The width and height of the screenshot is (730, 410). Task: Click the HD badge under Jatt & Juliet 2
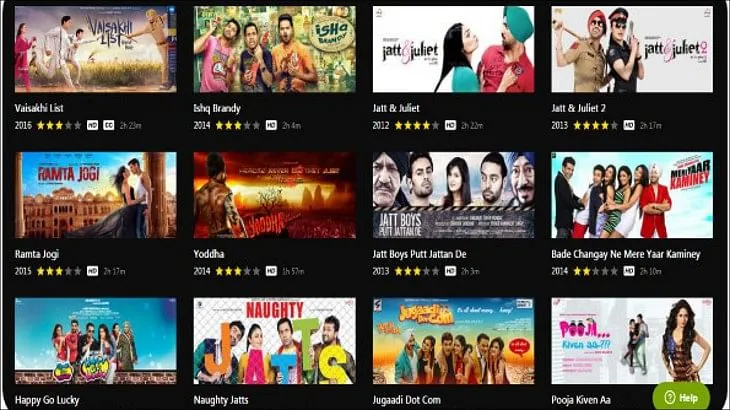629,125
